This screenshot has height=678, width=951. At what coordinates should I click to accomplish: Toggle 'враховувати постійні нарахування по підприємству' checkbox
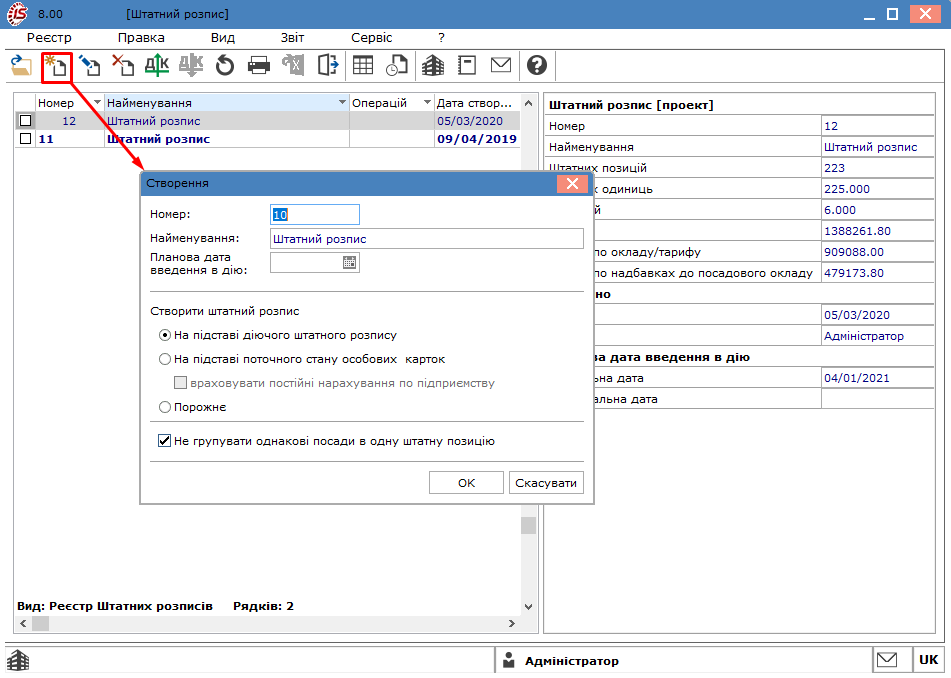click(180, 383)
